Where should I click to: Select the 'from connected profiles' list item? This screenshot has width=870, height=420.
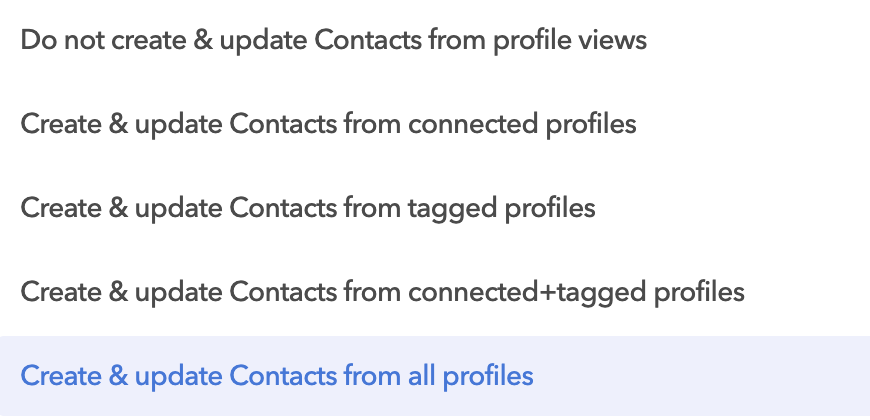[x=435, y=125]
